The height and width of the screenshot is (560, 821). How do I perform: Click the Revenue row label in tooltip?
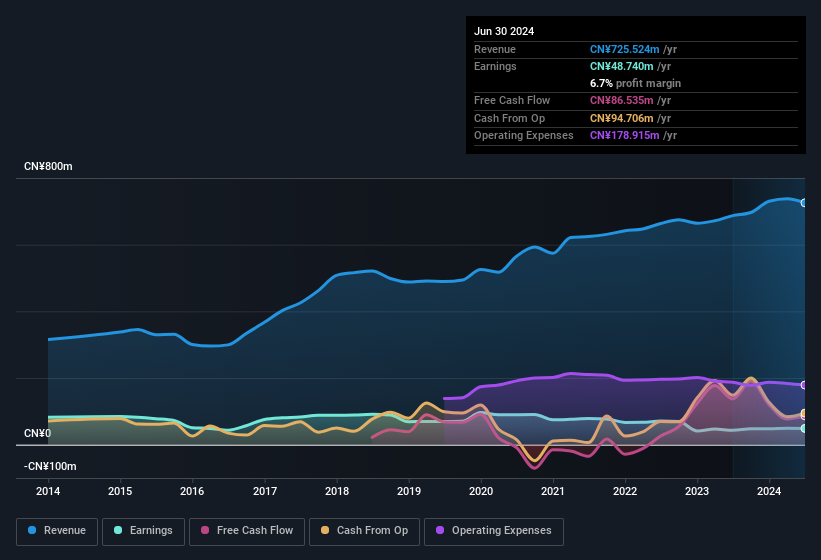pyautogui.click(x=495, y=49)
